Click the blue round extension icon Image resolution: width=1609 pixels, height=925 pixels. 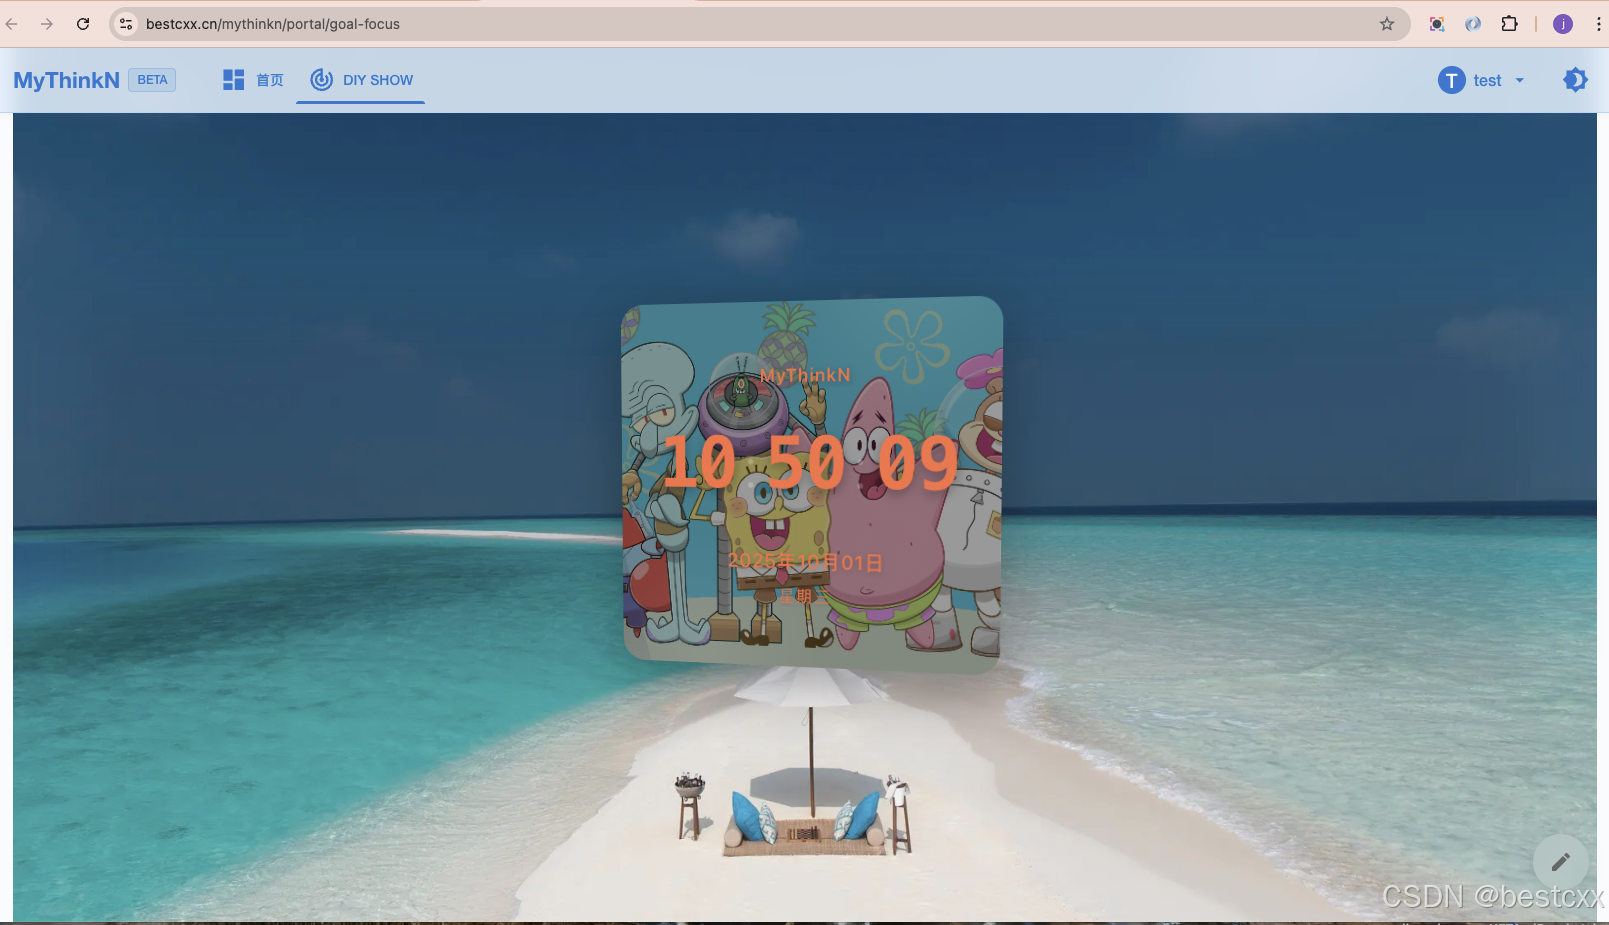coord(1473,24)
